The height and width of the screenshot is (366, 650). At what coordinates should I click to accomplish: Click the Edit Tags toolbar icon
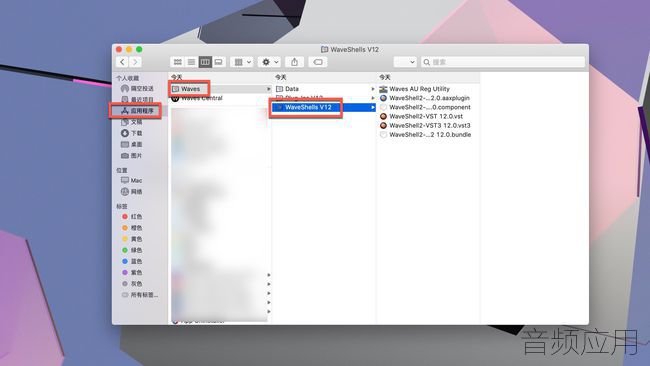point(318,62)
